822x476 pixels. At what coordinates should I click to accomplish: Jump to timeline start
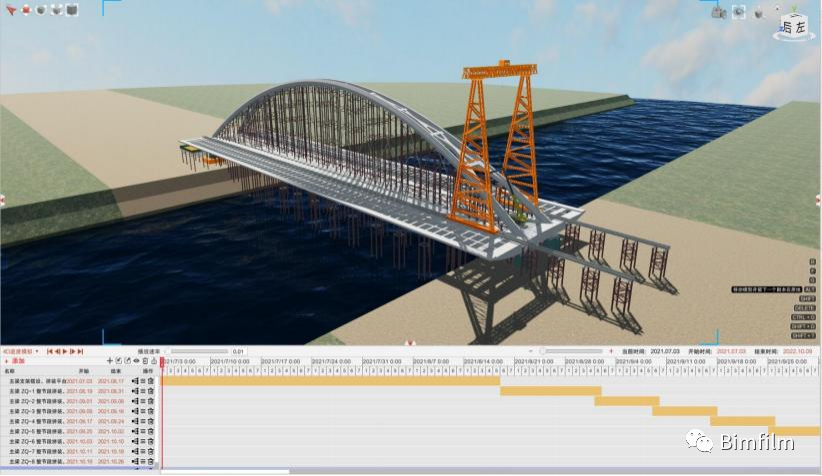(50, 351)
